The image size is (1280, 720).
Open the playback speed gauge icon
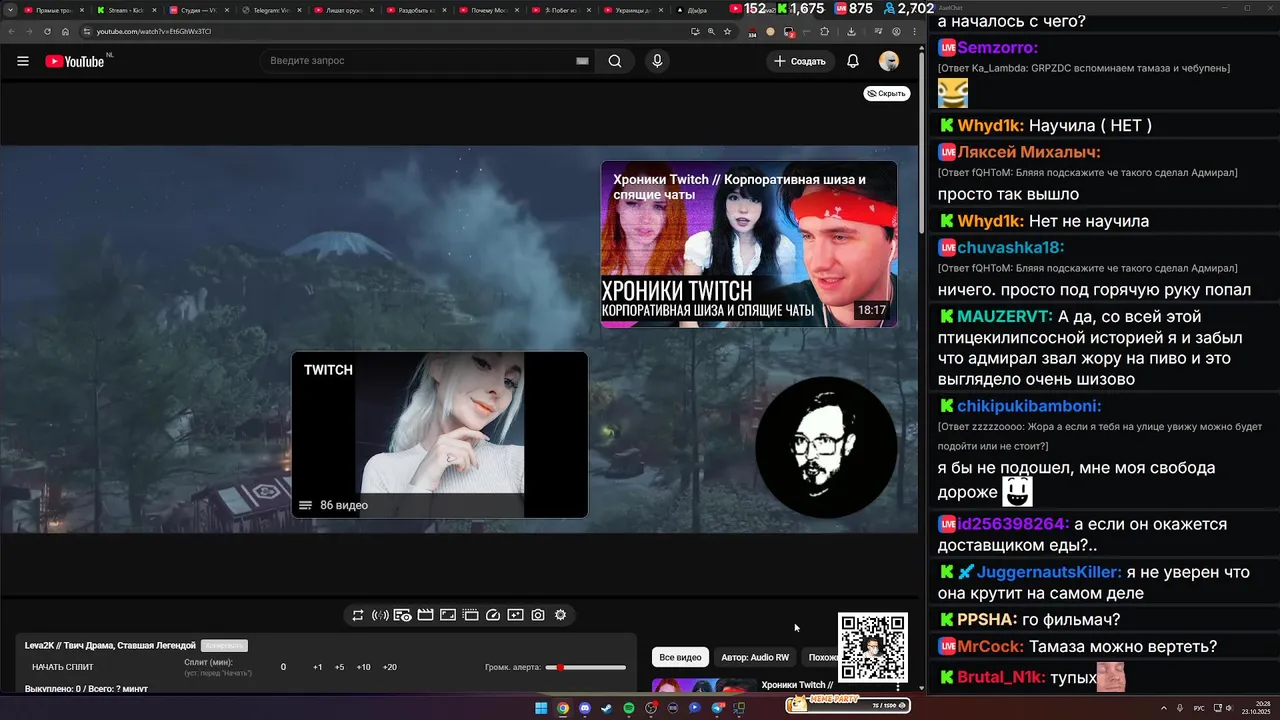pyautogui.click(x=493, y=615)
